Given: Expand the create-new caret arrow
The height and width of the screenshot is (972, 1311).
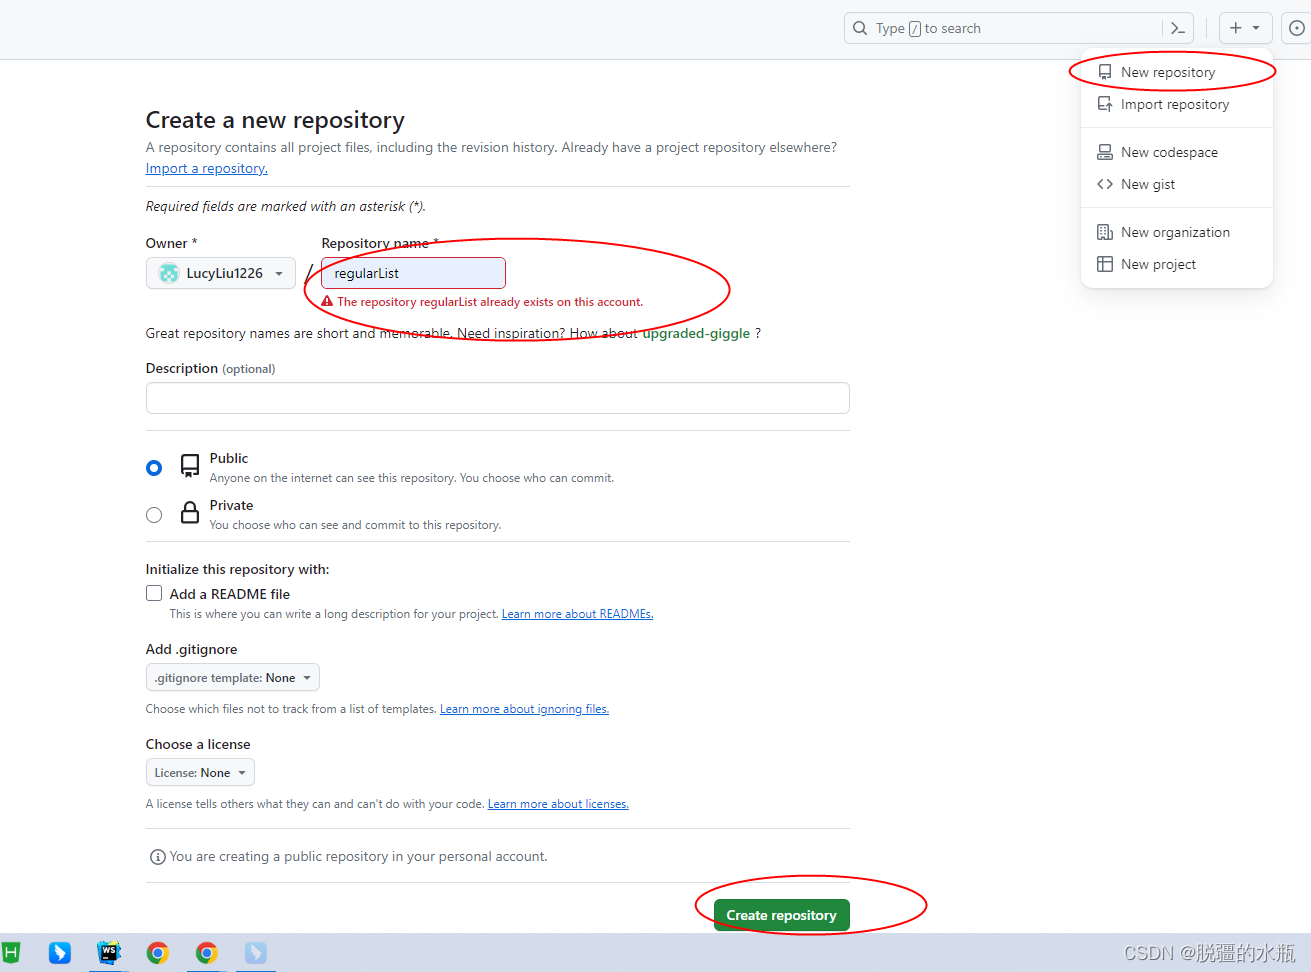Looking at the screenshot, I should [1256, 28].
